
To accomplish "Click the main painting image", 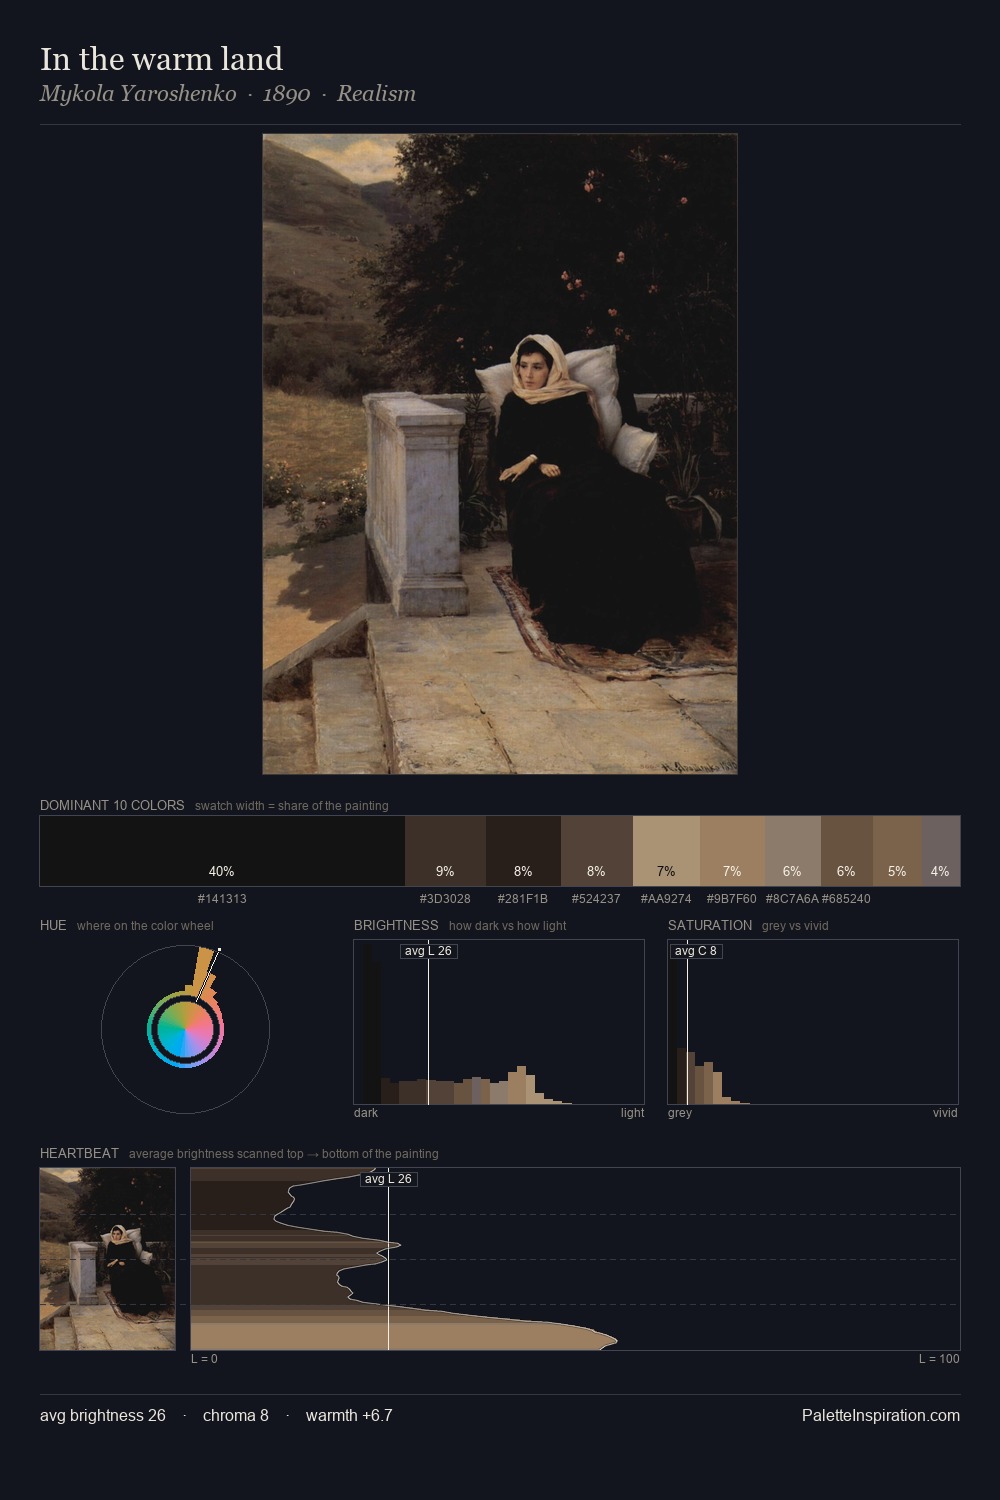I will (500, 454).
